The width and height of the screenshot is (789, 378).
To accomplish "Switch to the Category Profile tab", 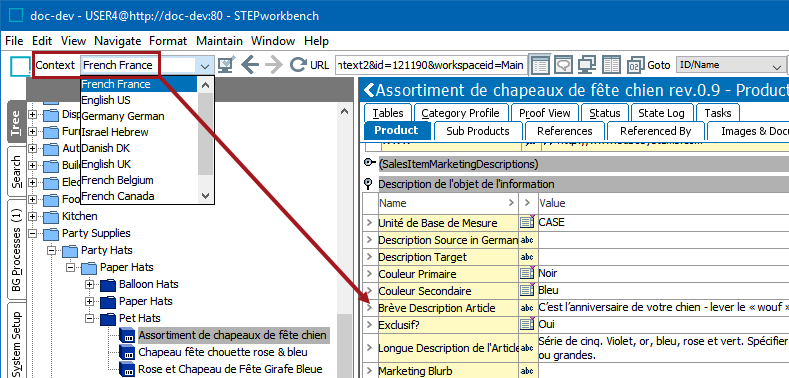I will (460, 113).
